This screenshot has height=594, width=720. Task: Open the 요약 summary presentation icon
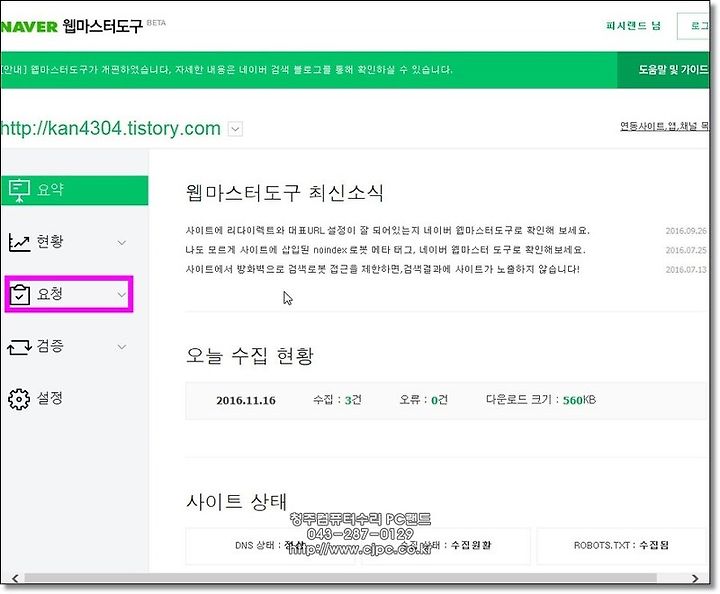tap(19, 190)
